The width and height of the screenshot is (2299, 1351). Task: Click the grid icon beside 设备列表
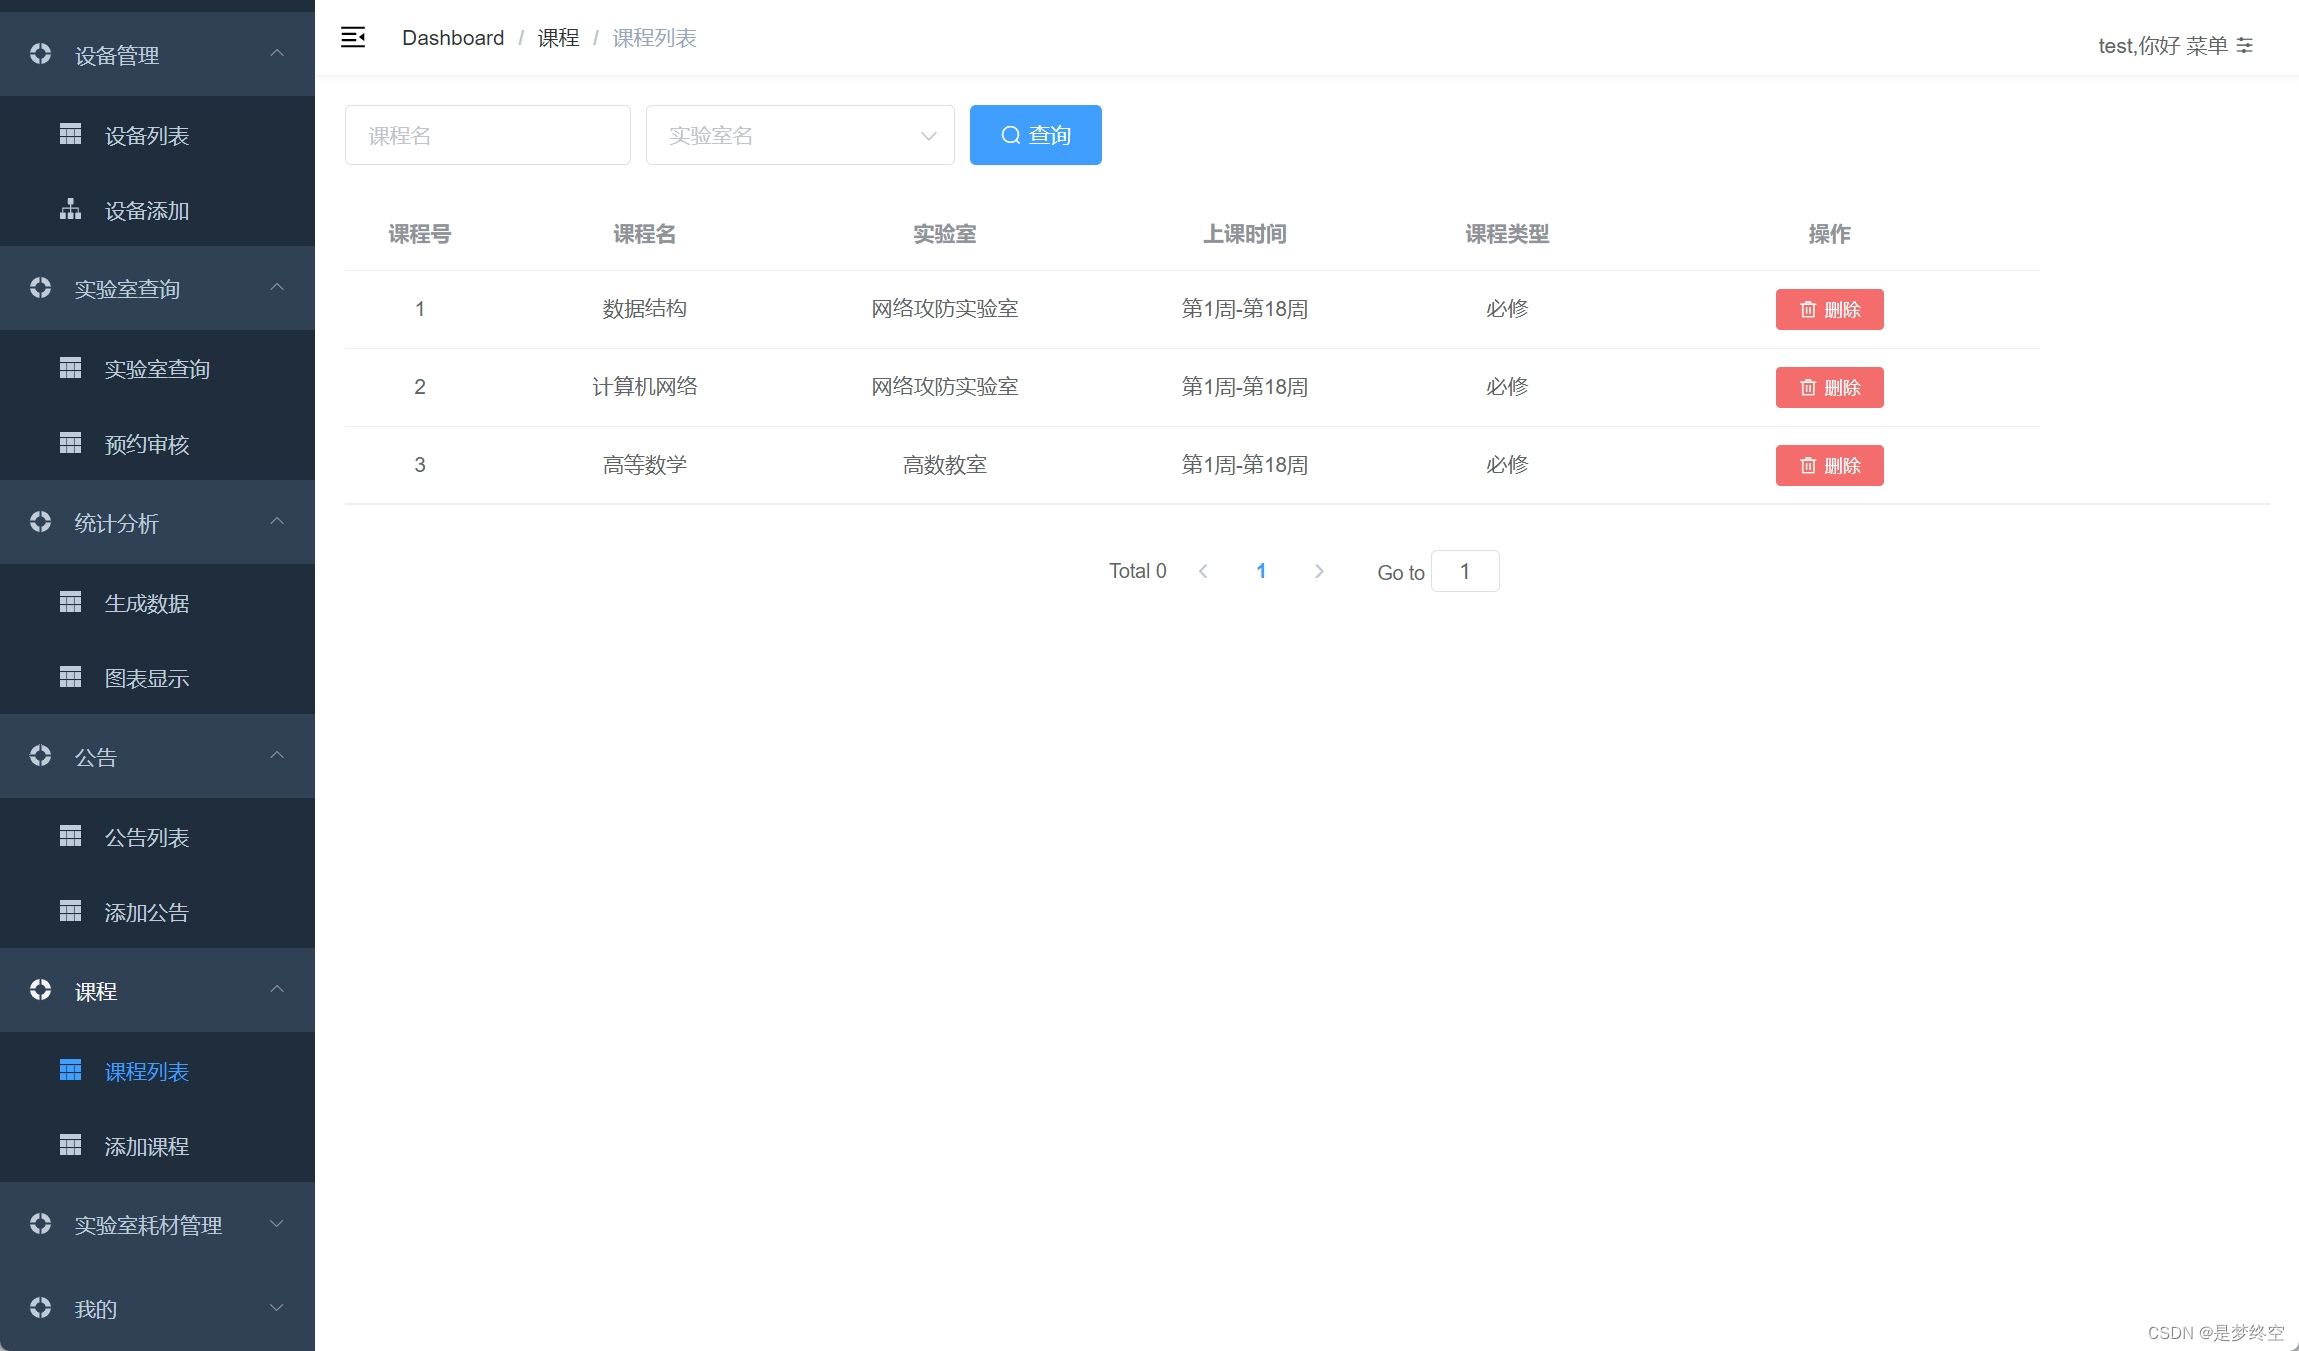click(70, 134)
